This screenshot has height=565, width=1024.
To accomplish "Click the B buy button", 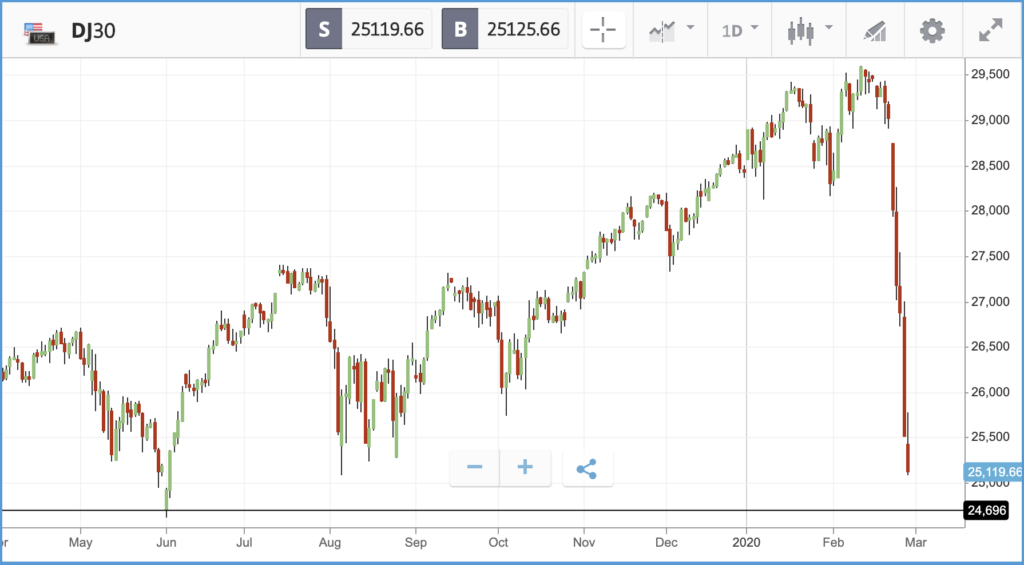I will (460, 30).
